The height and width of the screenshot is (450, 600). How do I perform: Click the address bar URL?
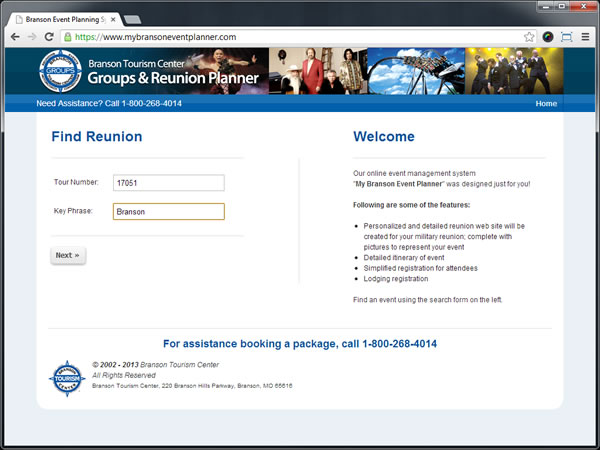click(x=155, y=37)
